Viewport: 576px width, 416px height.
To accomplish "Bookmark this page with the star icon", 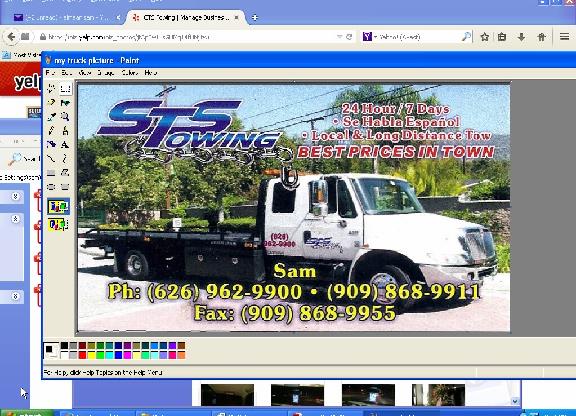I will [485, 37].
